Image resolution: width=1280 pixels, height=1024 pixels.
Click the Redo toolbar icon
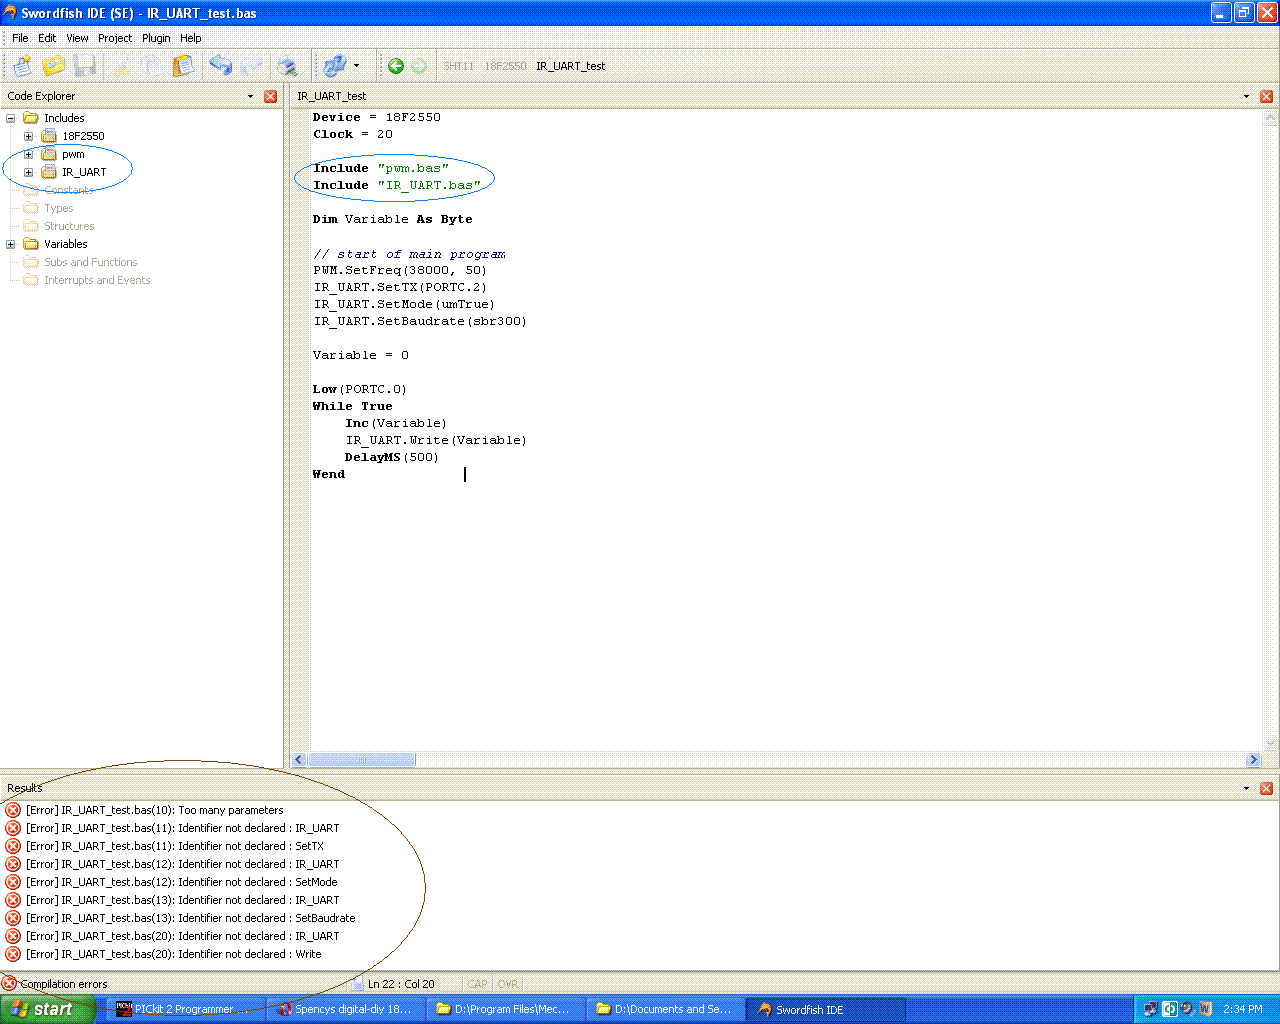tap(252, 66)
